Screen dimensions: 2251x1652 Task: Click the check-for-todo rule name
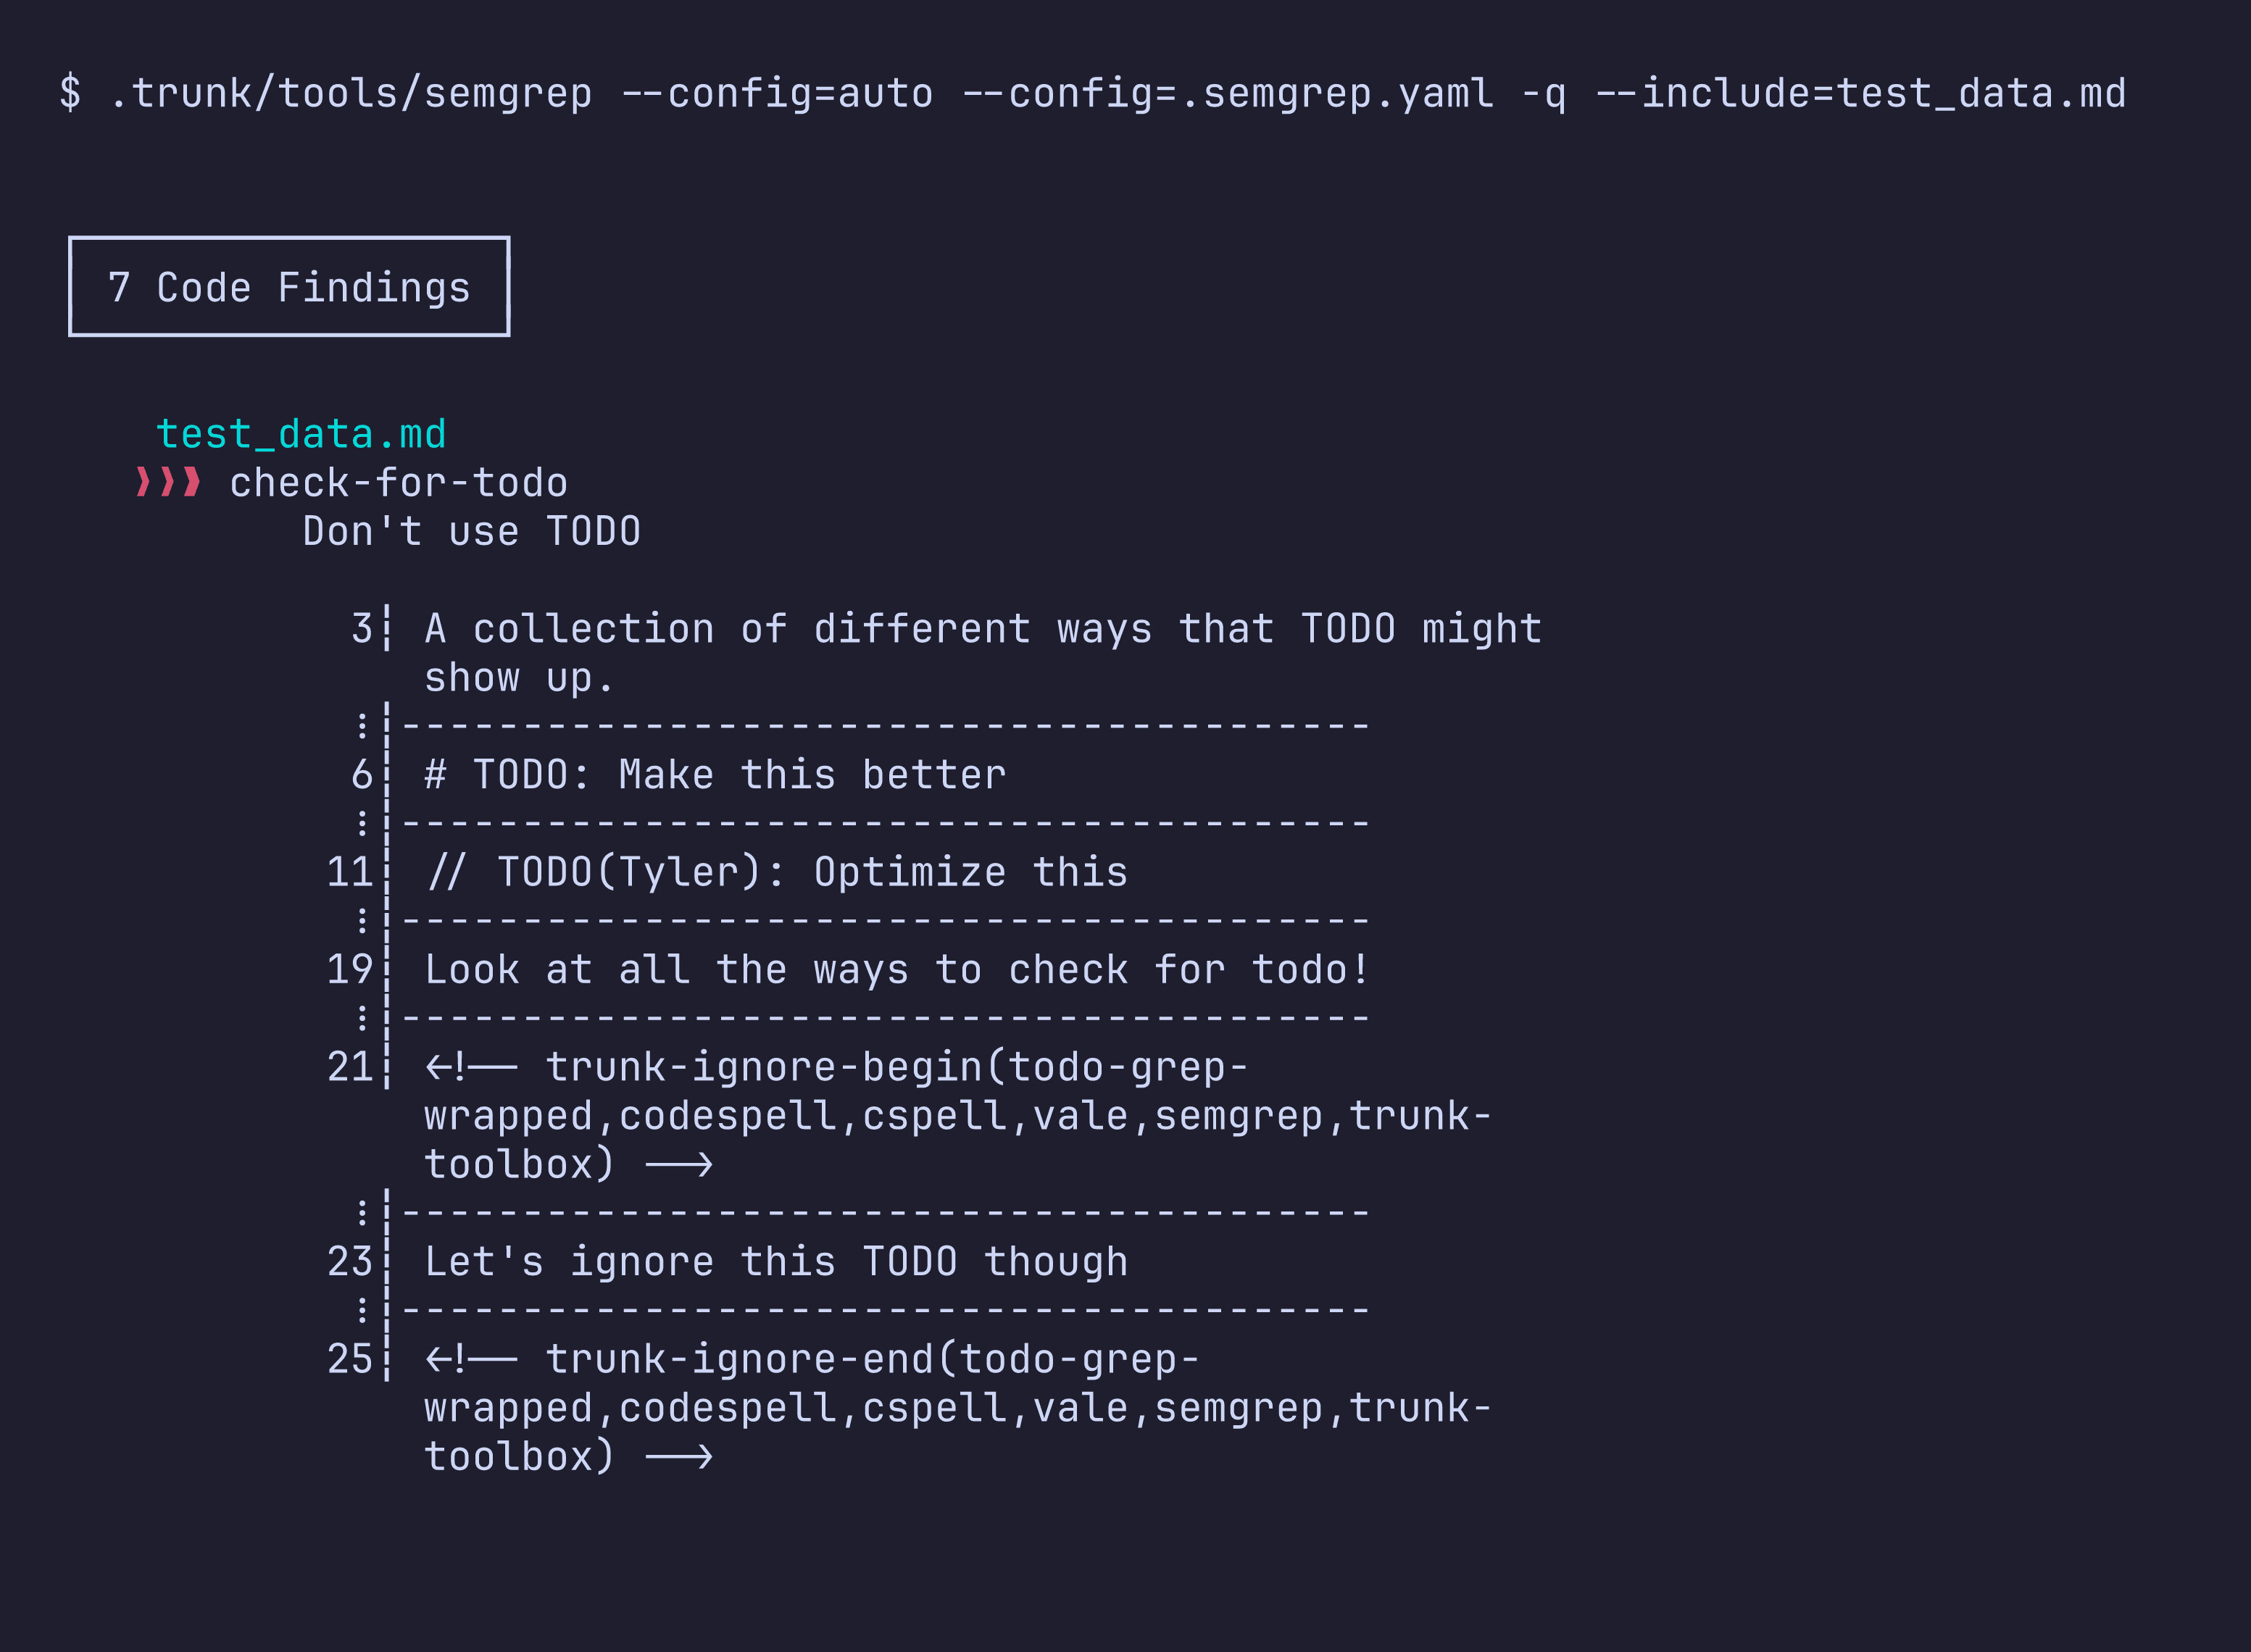tap(398, 483)
